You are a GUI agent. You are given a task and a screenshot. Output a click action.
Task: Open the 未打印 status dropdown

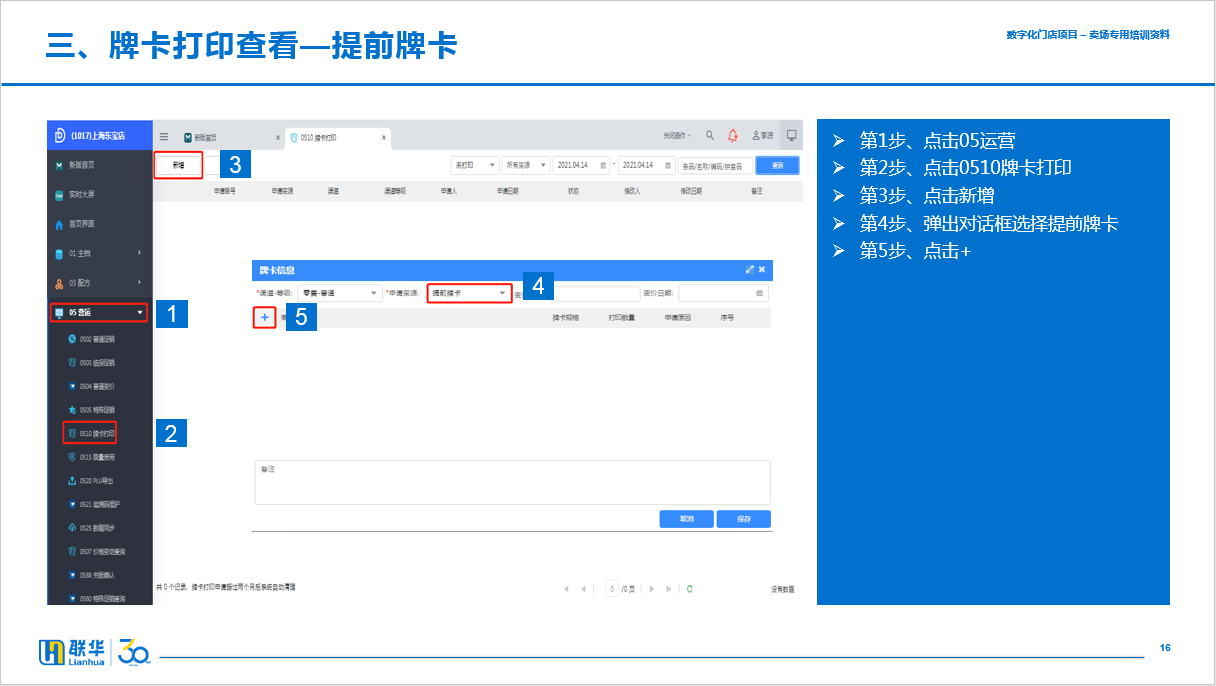475,165
